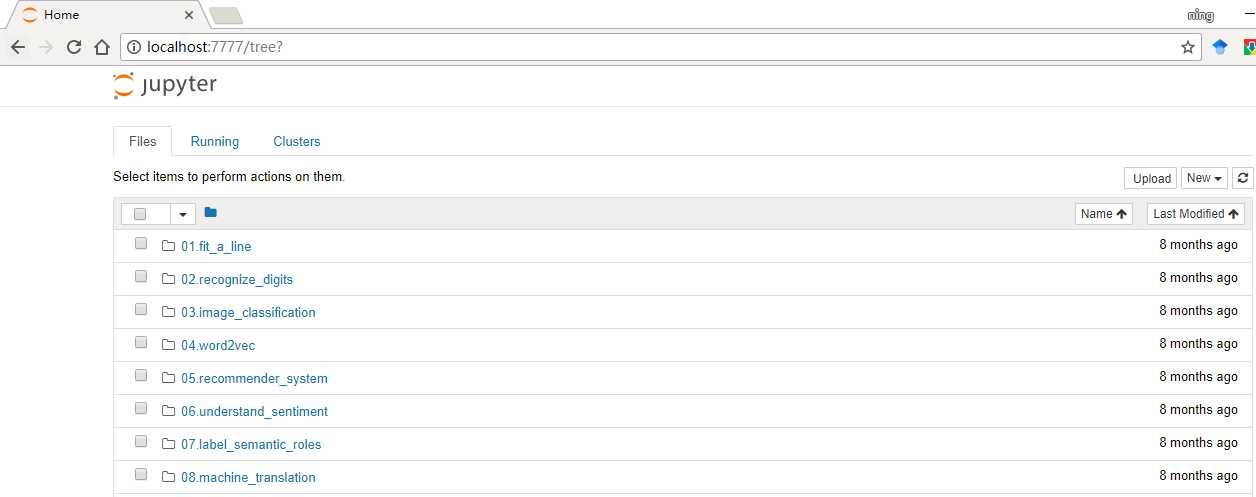Screen dimensions: 1256x497
Task: Switch to the Running tab
Action: pyautogui.click(x=215, y=141)
